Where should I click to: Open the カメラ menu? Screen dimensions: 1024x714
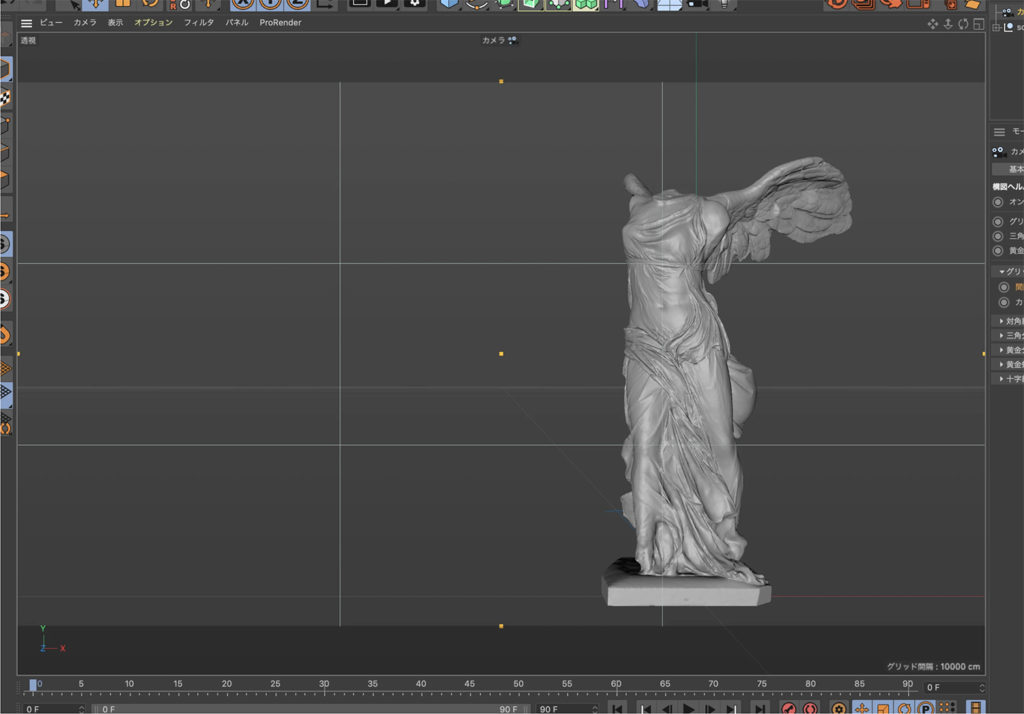(85, 23)
